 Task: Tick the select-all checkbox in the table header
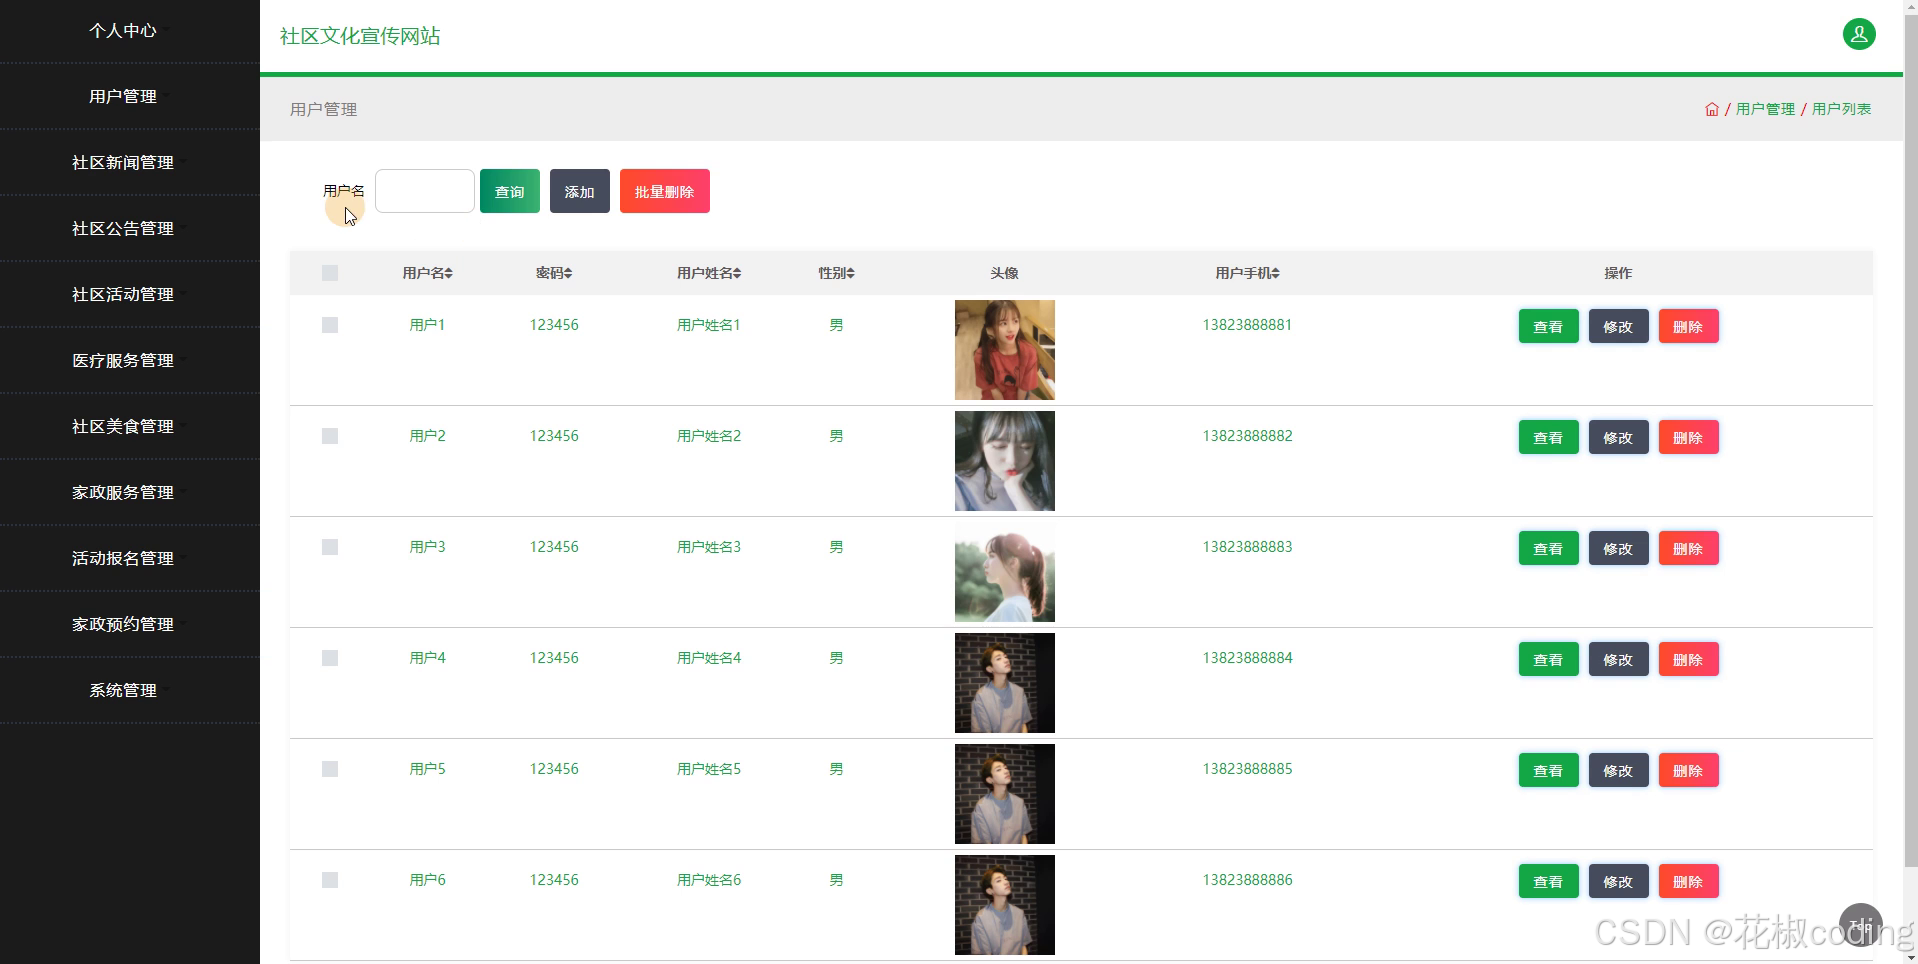click(x=330, y=273)
